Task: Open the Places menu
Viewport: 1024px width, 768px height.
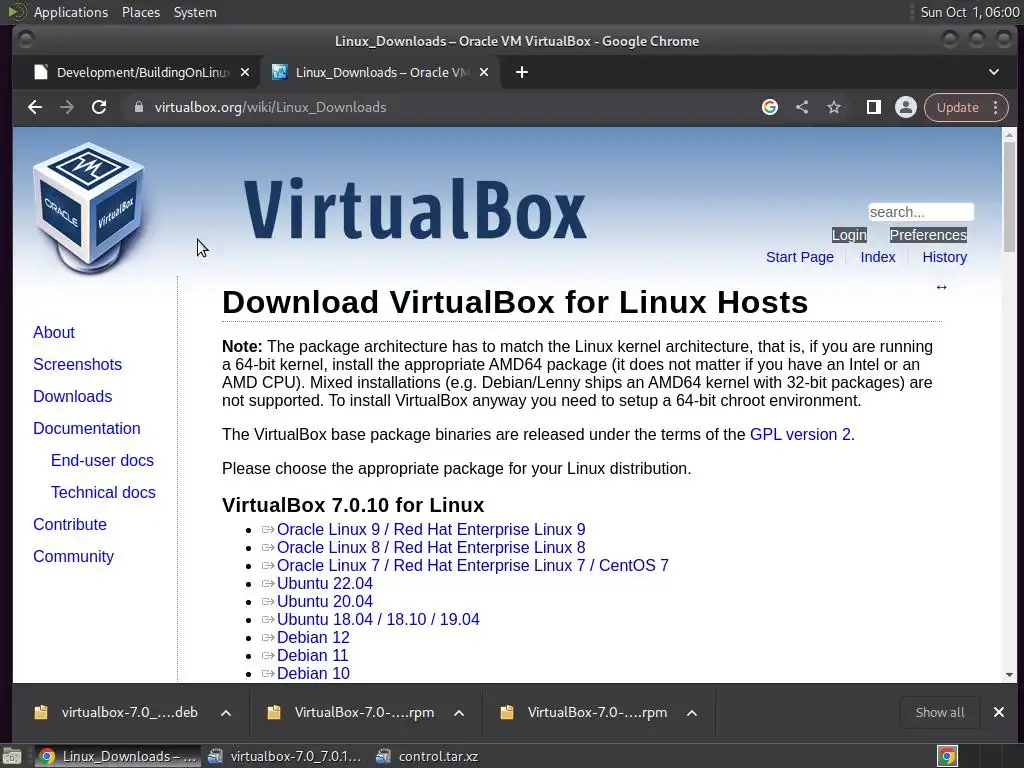Action: pyautogui.click(x=140, y=12)
